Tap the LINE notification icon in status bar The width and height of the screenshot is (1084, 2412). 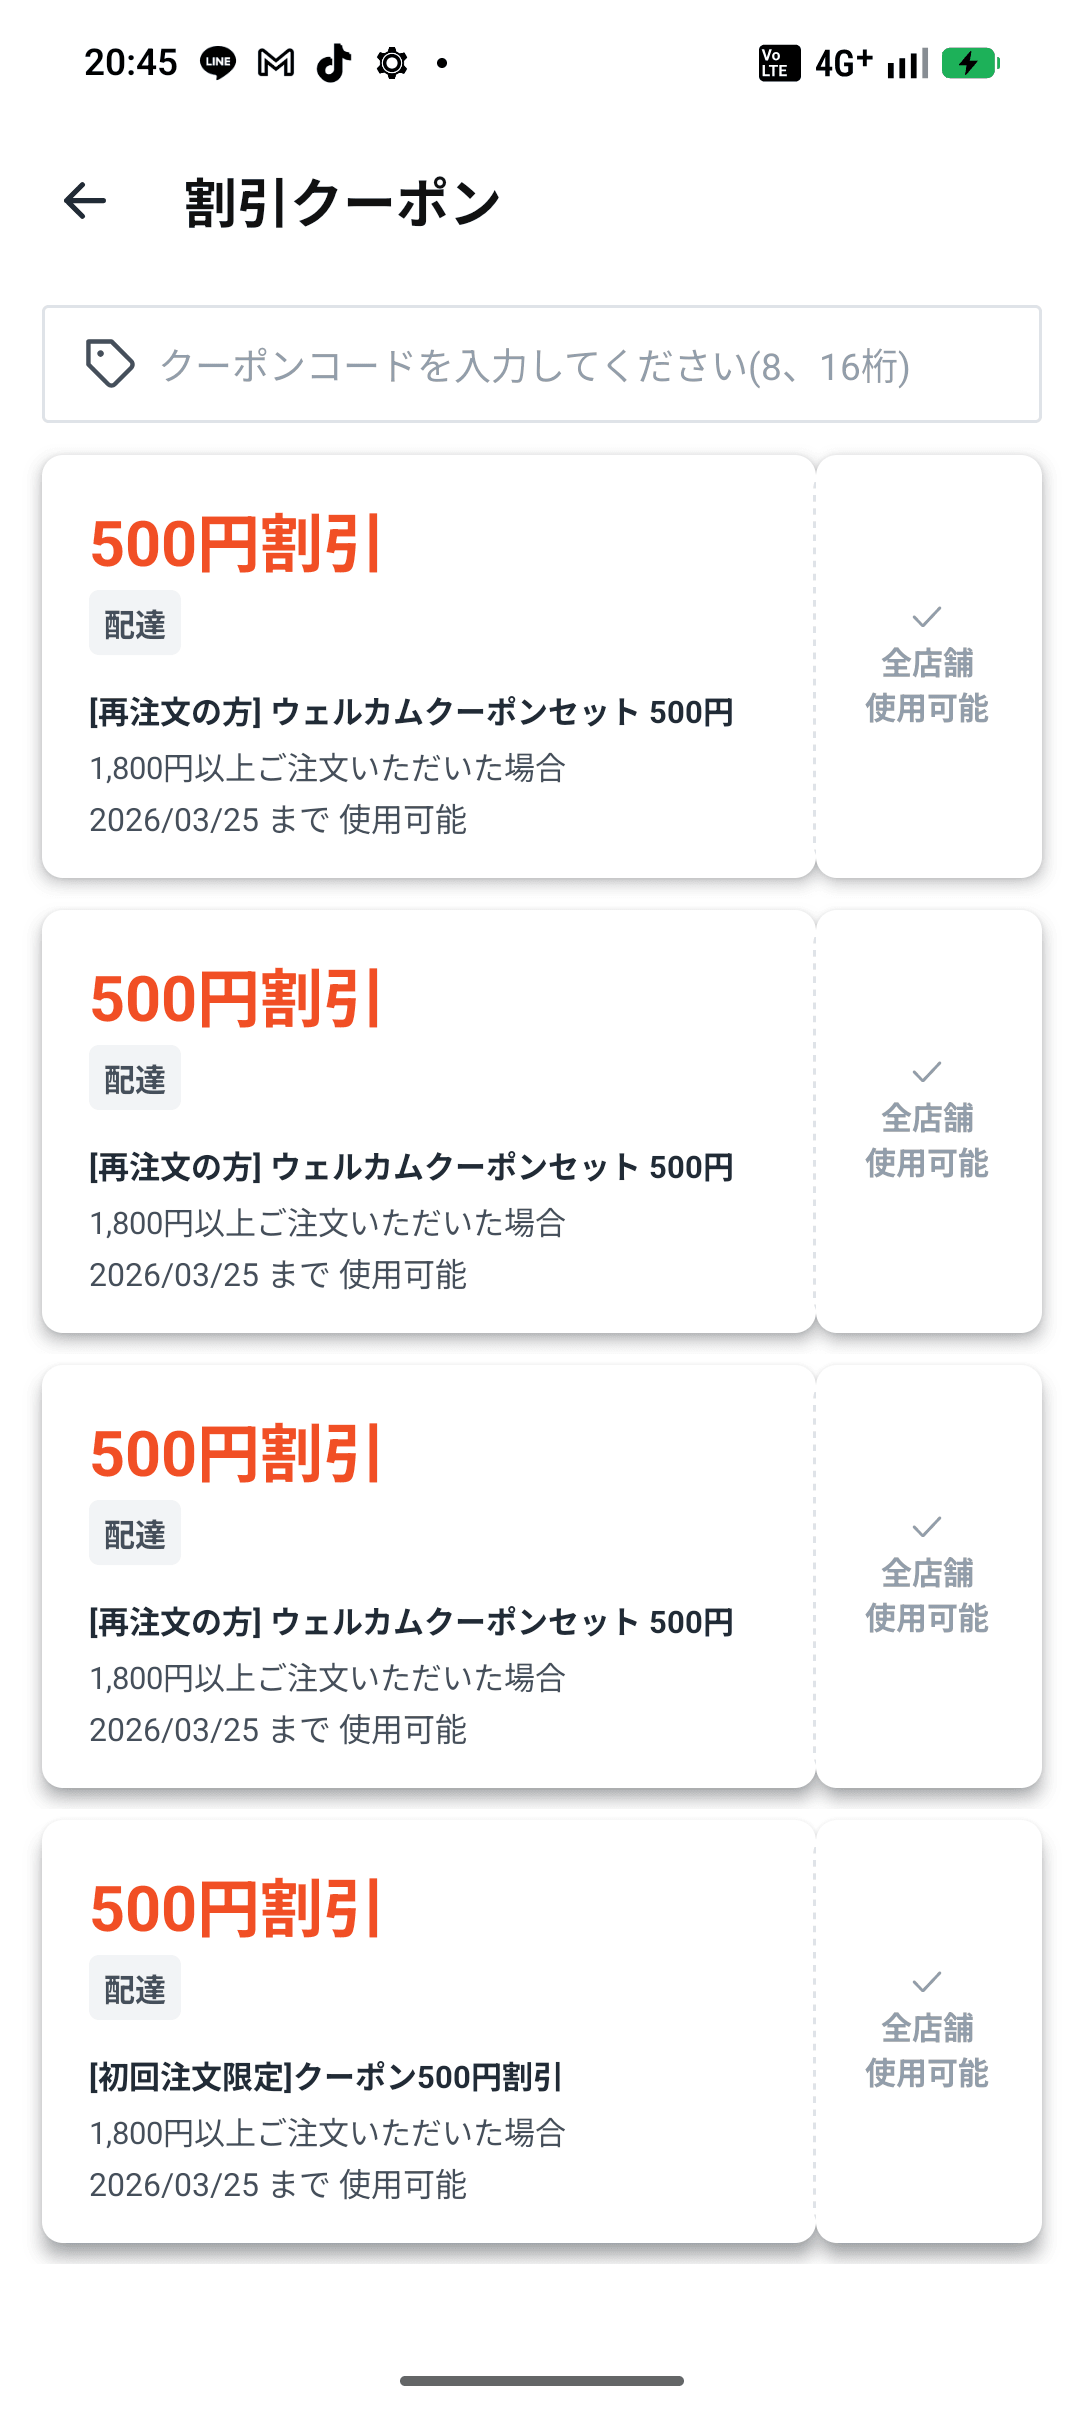[218, 63]
